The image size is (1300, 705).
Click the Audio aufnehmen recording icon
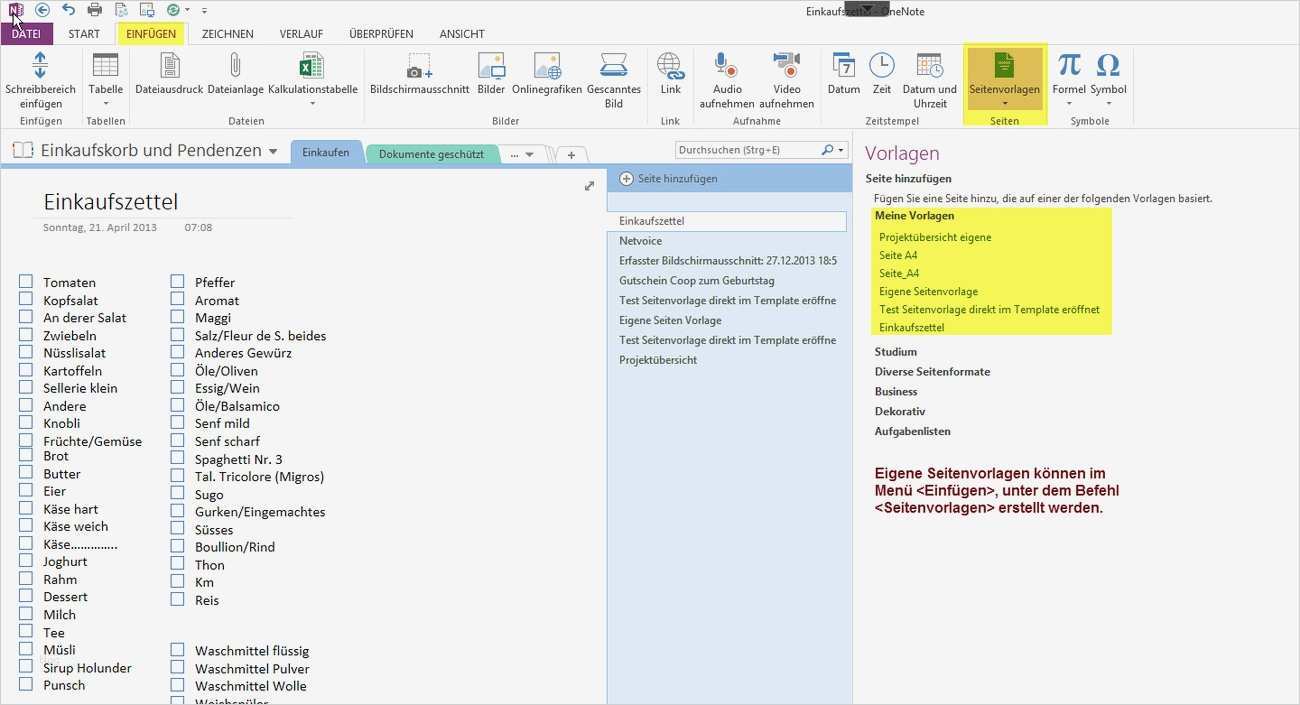coord(726,70)
